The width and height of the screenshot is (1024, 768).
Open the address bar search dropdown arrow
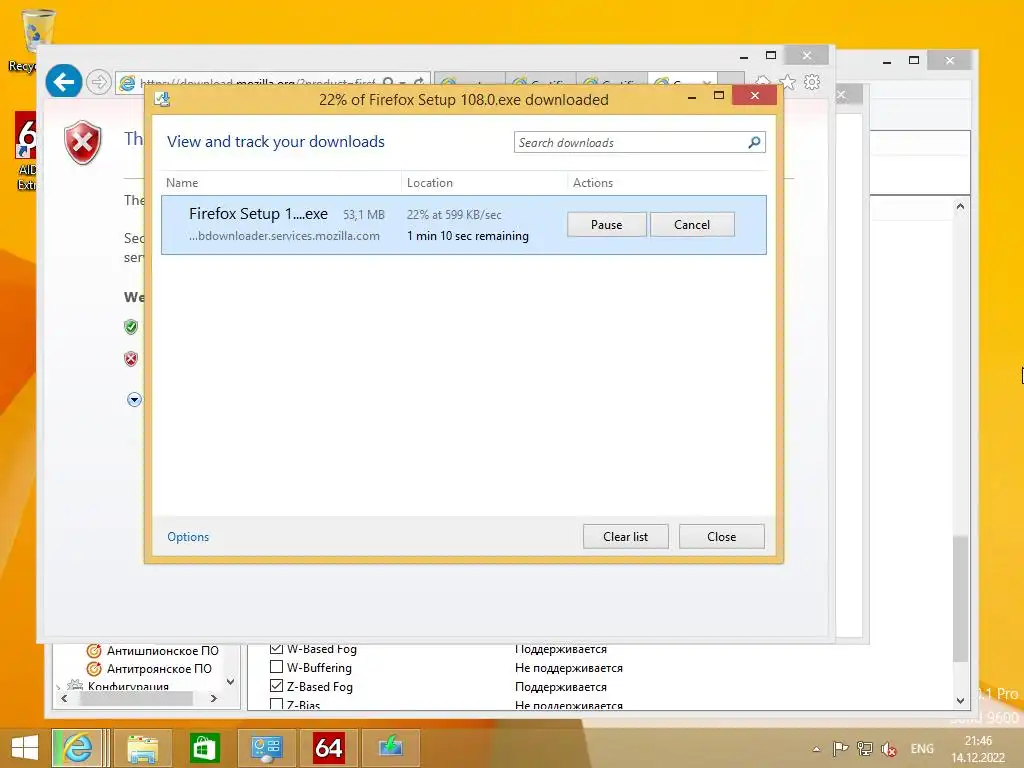[x=402, y=83]
